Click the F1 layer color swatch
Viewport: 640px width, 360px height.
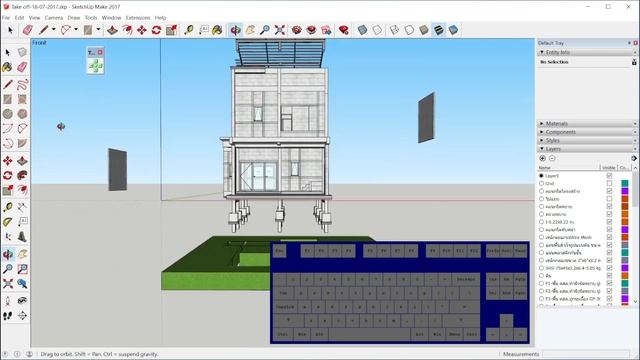tap(624, 283)
